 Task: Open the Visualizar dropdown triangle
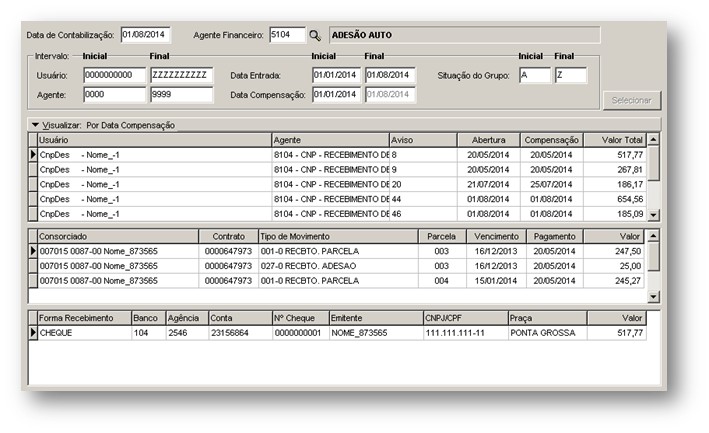click(35, 125)
